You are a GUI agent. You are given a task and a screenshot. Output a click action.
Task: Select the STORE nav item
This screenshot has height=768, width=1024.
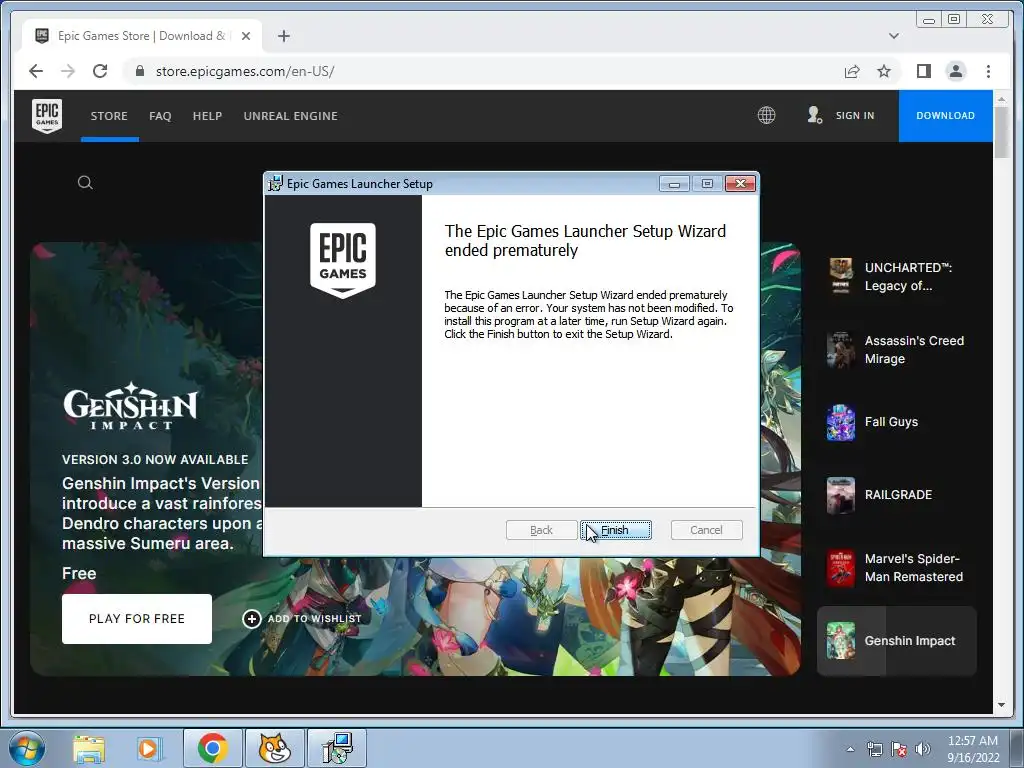pyautogui.click(x=109, y=116)
